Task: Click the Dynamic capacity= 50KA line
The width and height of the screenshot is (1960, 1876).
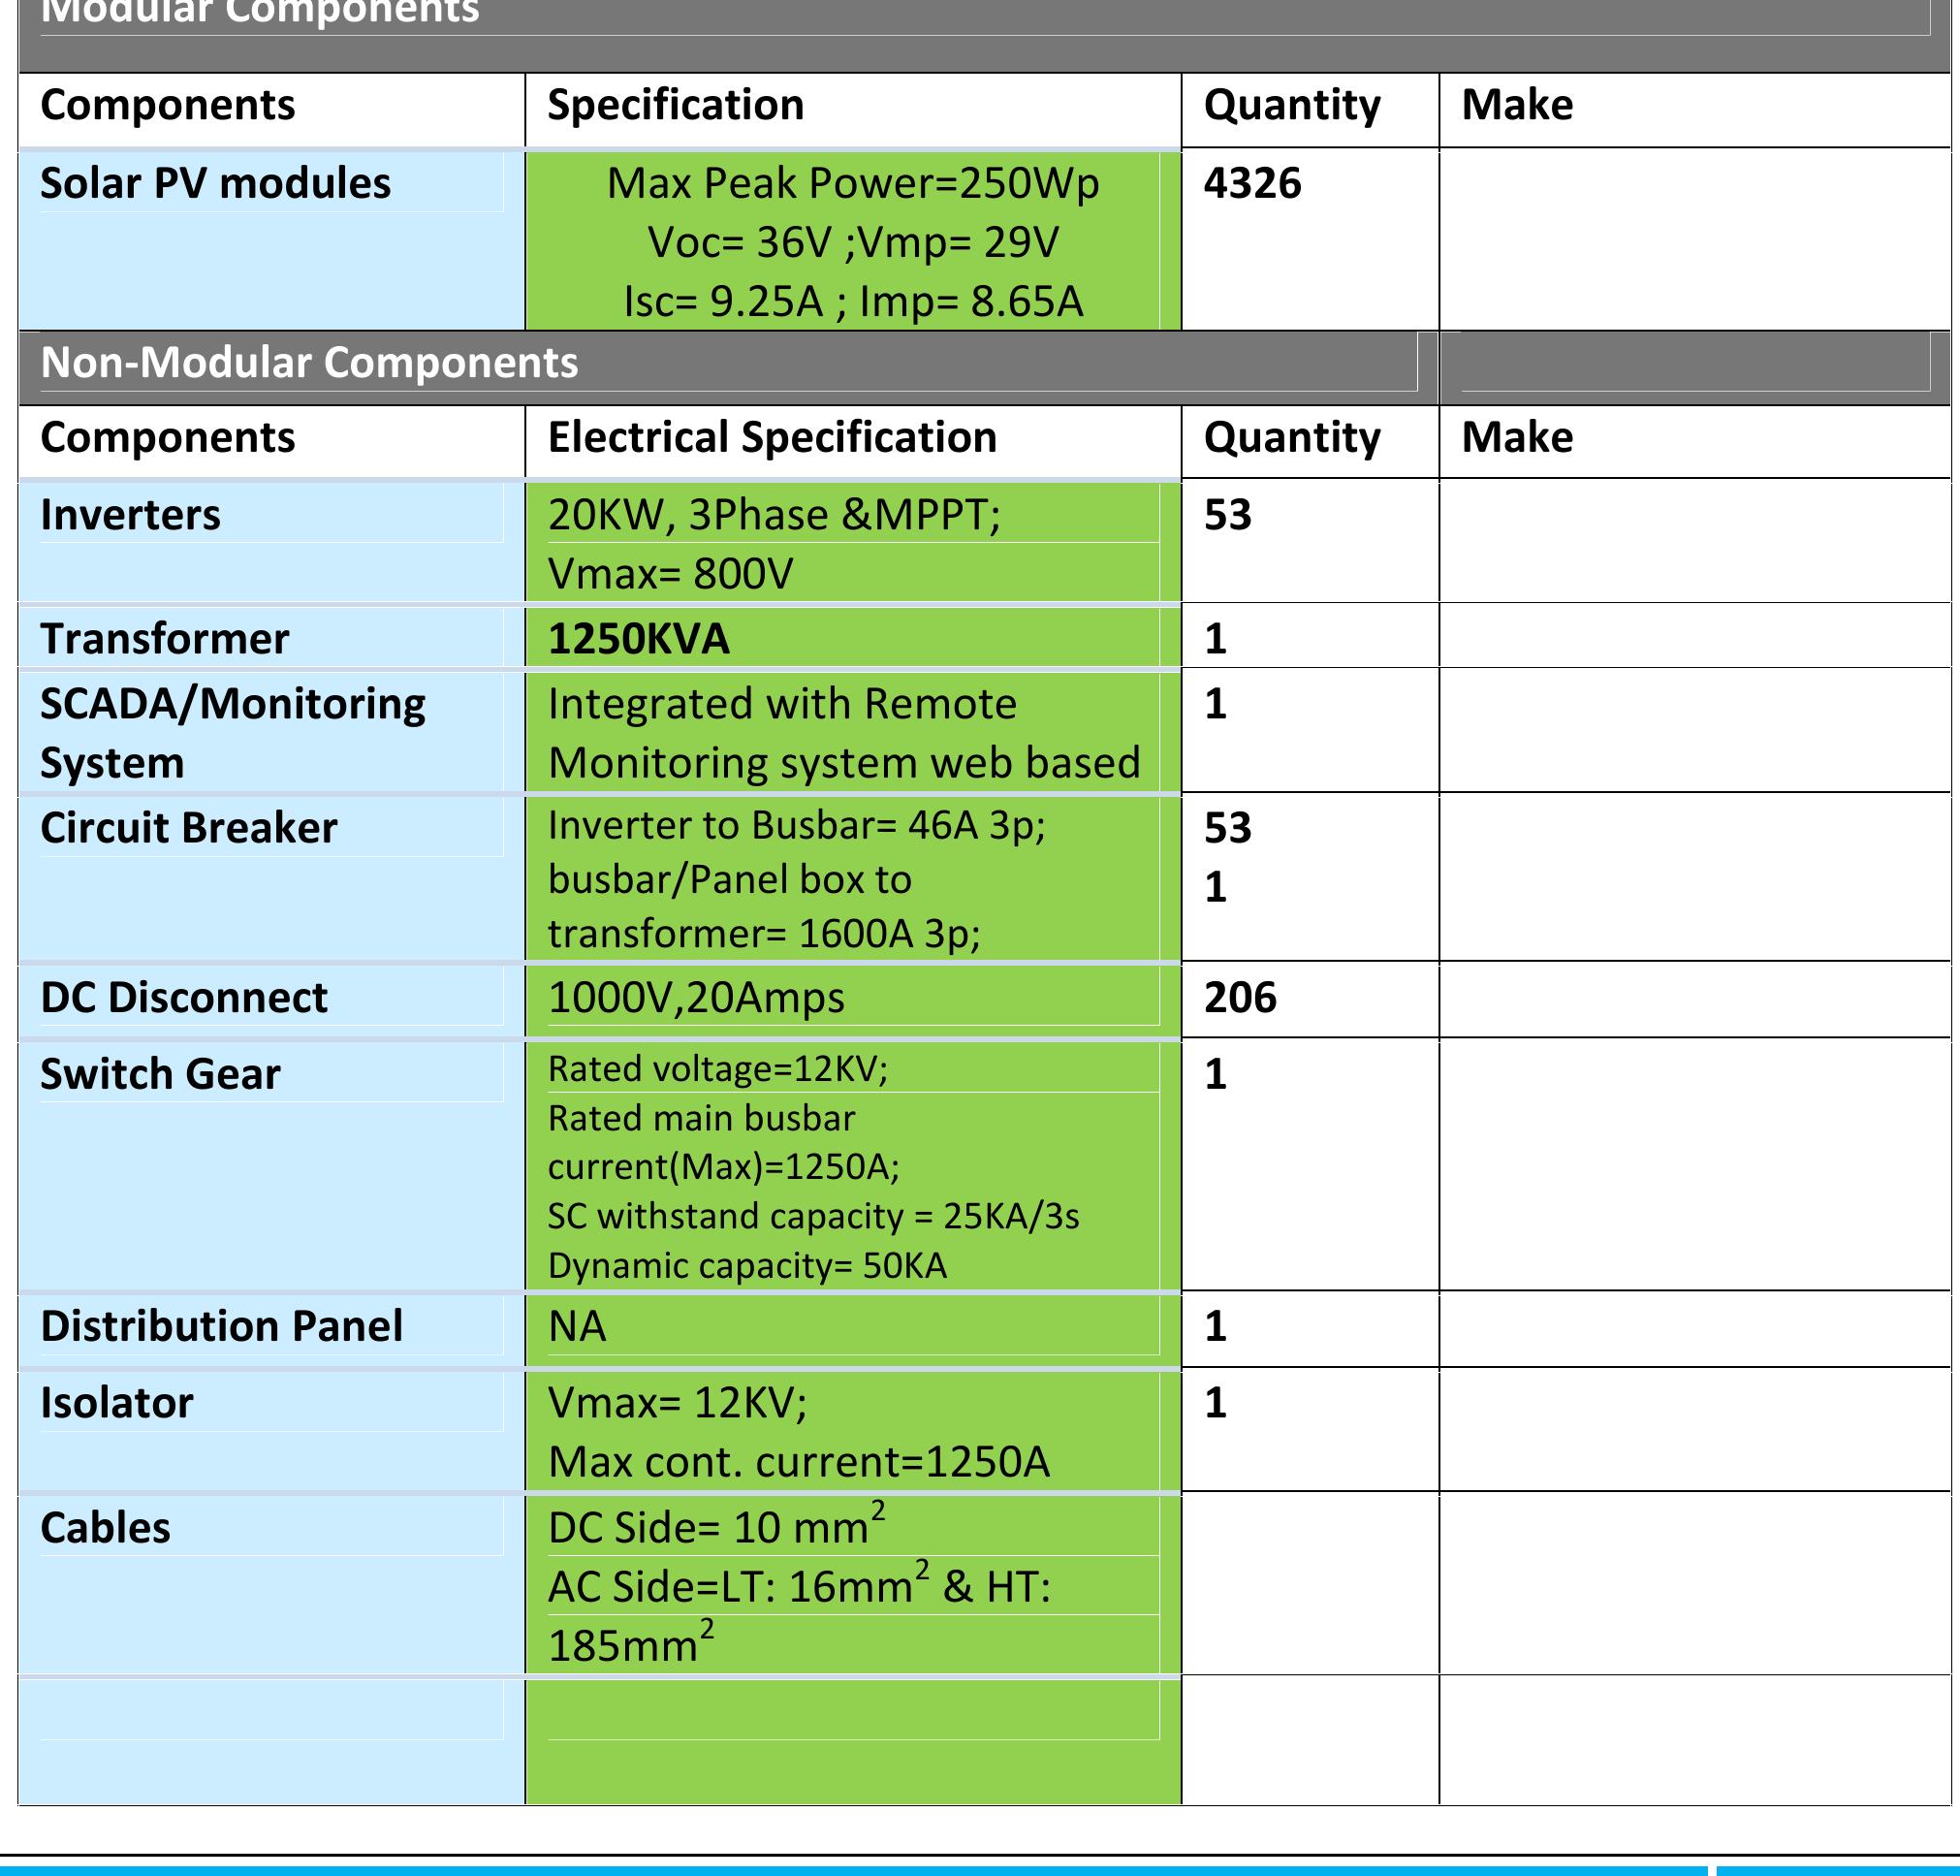Action: pos(746,1266)
